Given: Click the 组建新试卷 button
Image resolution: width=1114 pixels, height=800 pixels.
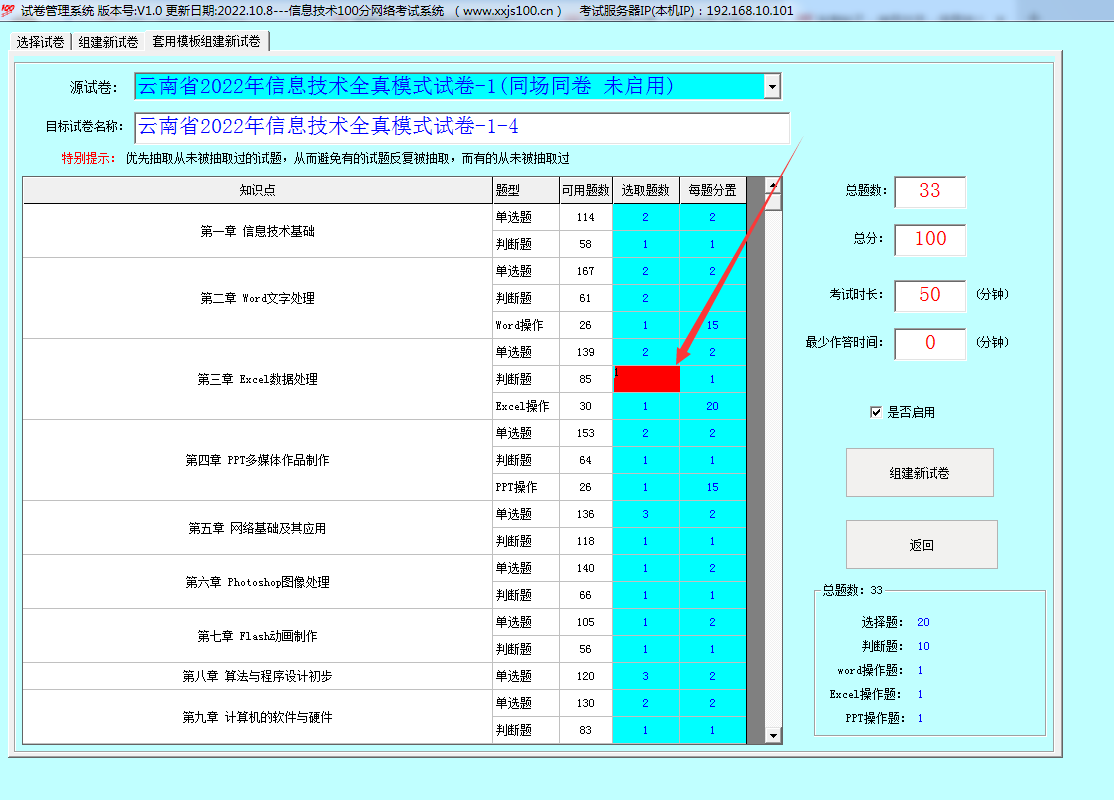Looking at the screenshot, I should 919,472.
